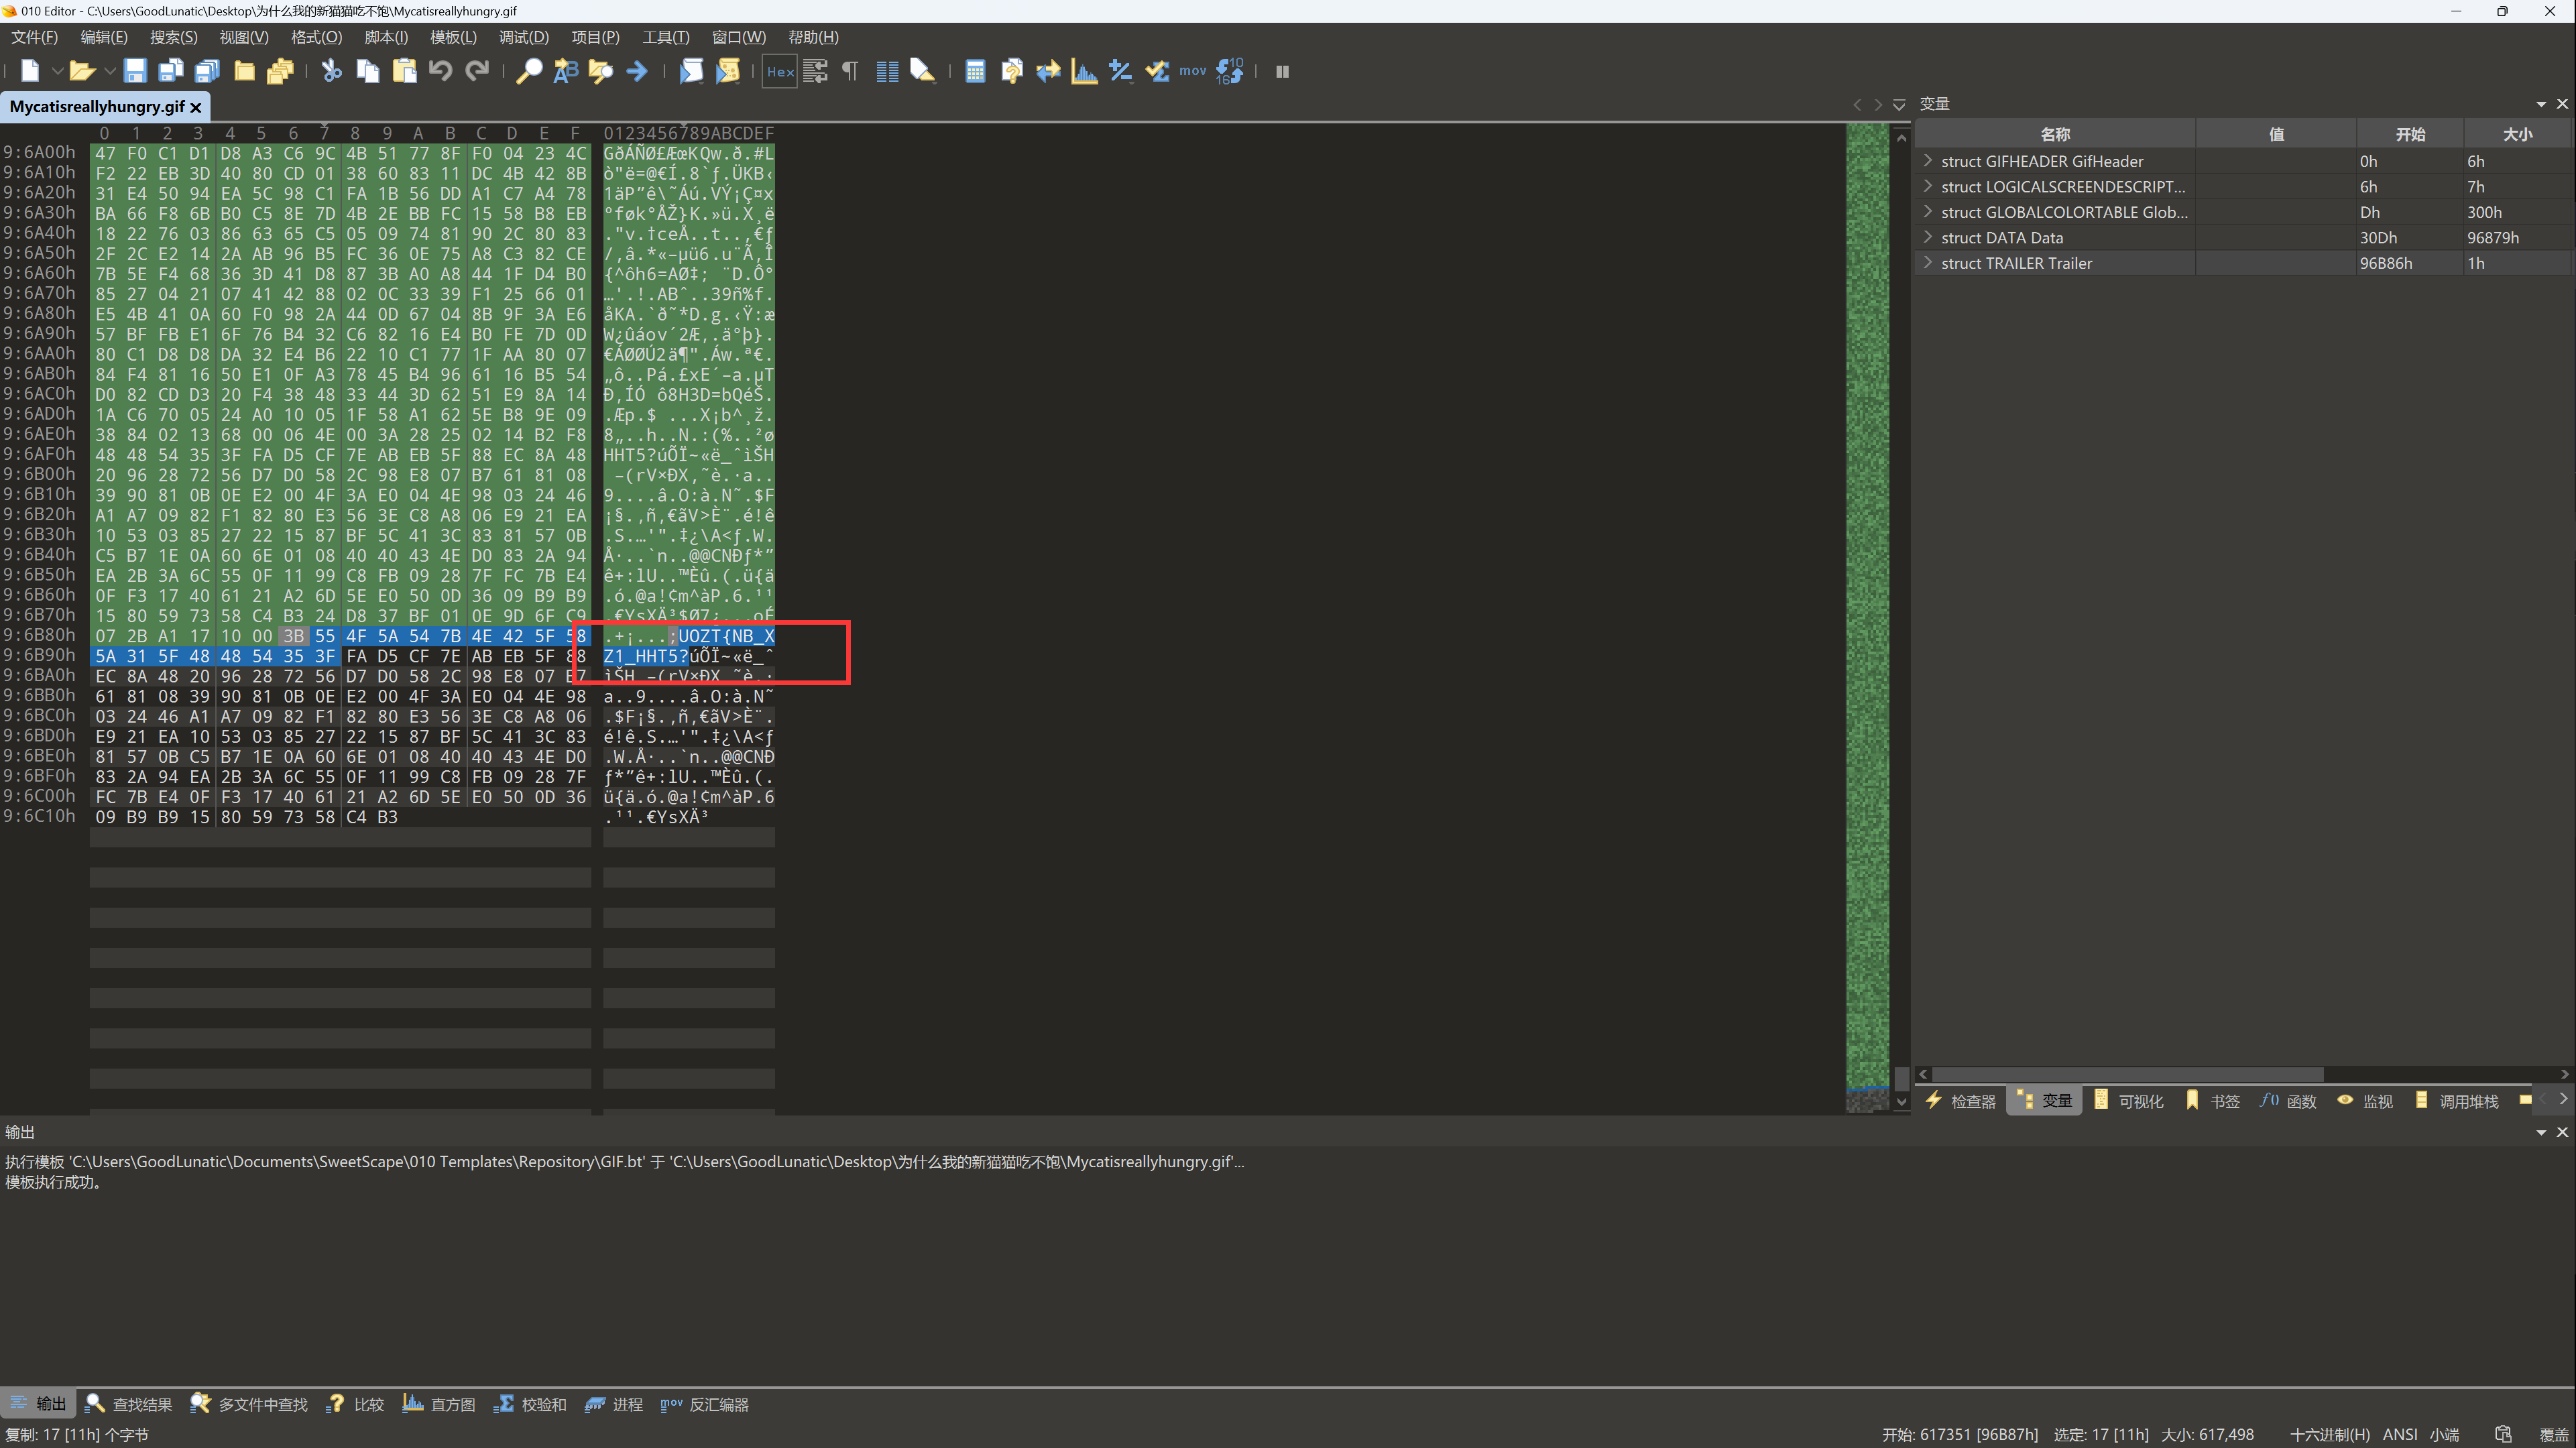The image size is (2576, 1448).
Task: Toggle show whitespace pilcrow icon
Action: 850,71
